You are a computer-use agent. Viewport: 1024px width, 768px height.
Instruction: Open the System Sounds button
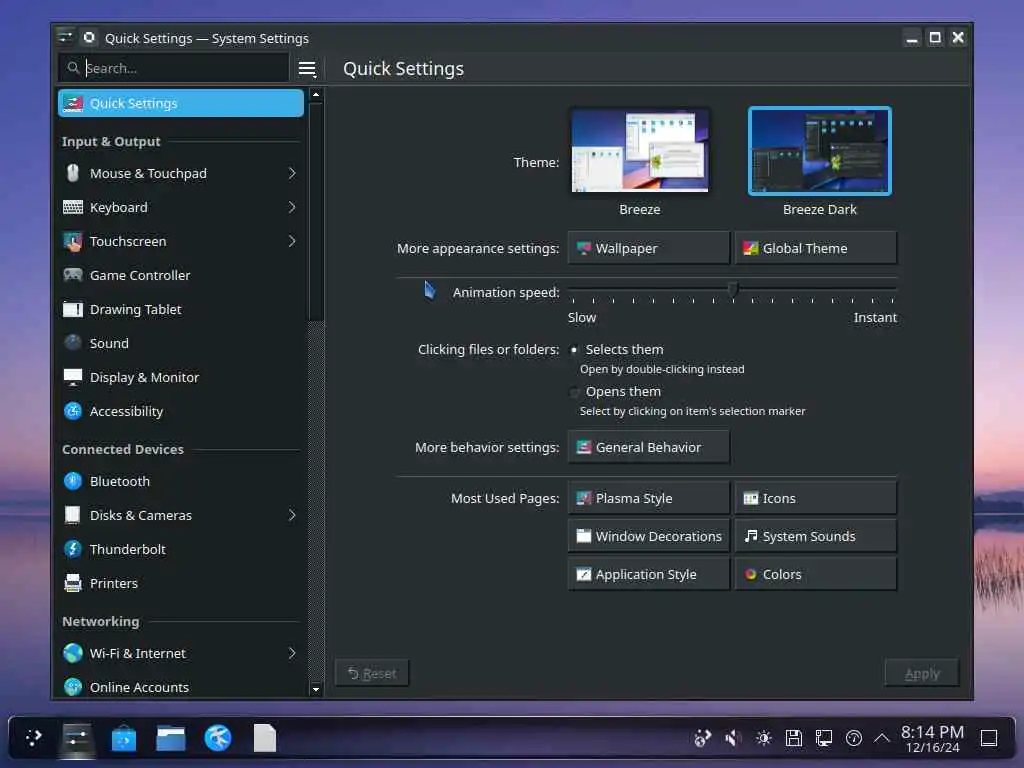pos(816,536)
